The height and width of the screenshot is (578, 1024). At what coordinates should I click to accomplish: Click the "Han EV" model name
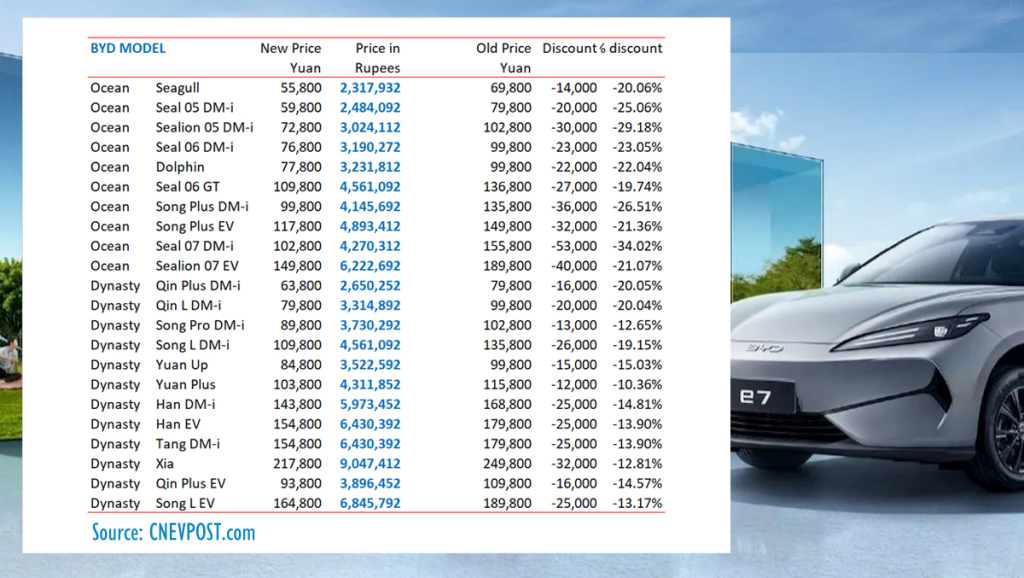point(178,425)
